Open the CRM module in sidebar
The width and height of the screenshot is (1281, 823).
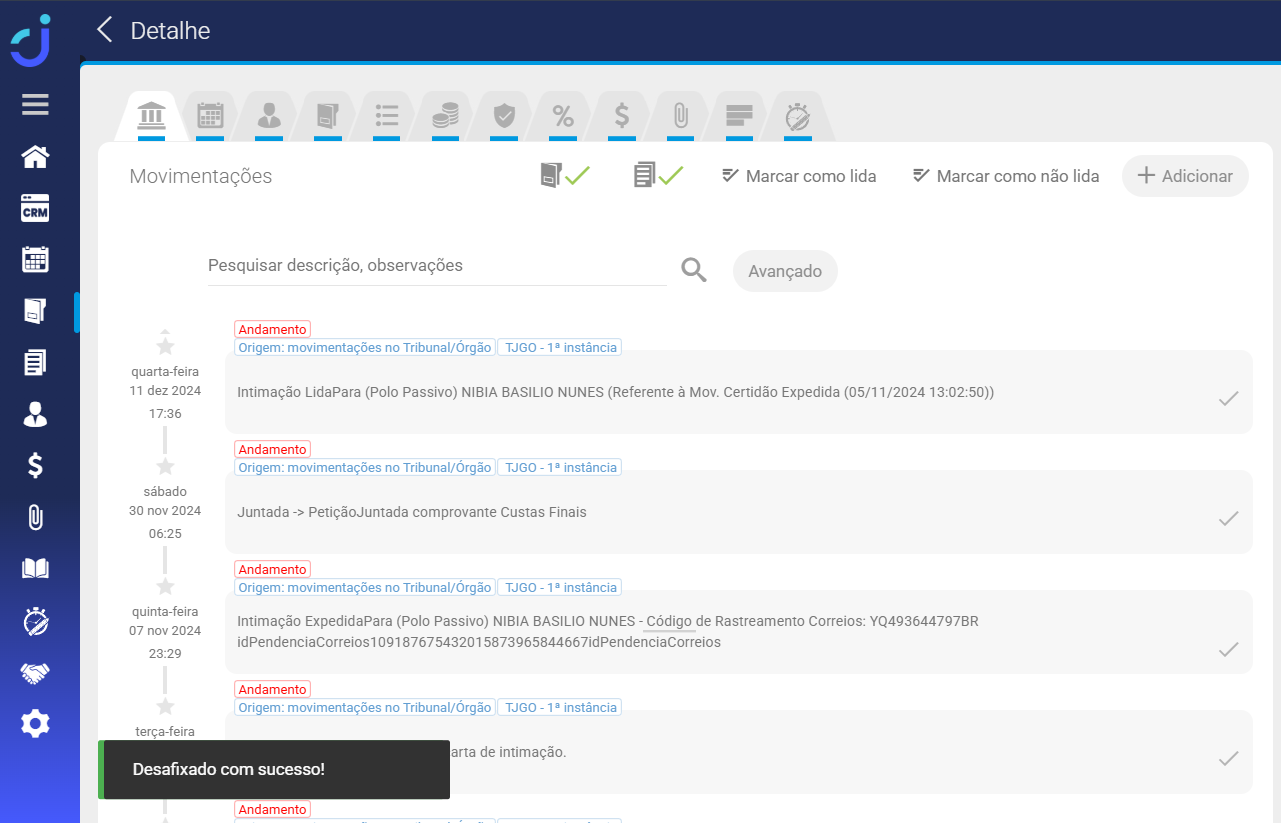(x=35, y=208)
